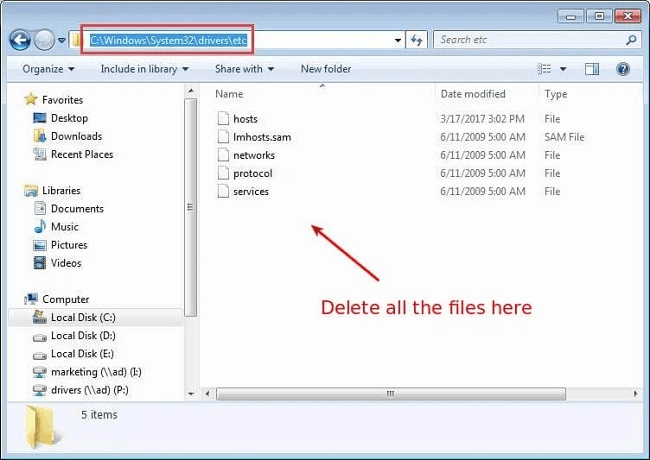Click the Forward navigation arrow button
Viewport: 650px width, 460px height.
[x=44, y=40]
